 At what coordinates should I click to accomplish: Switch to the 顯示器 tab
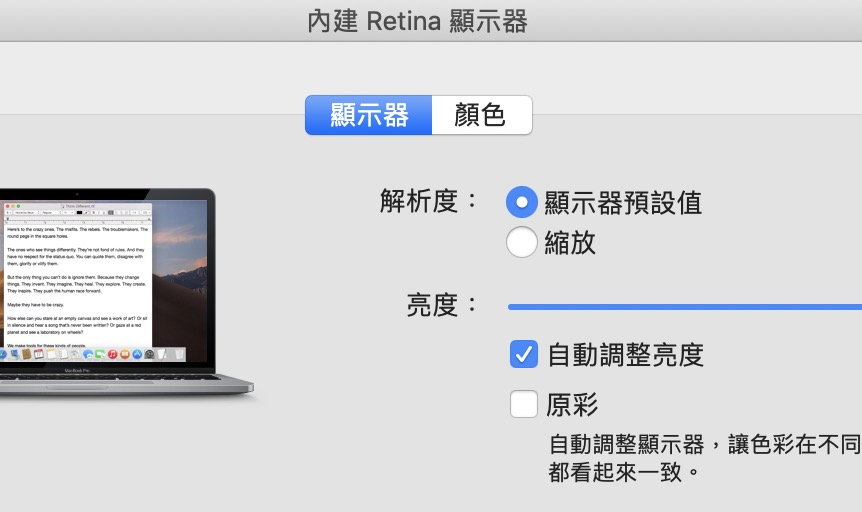coord(369,115)
